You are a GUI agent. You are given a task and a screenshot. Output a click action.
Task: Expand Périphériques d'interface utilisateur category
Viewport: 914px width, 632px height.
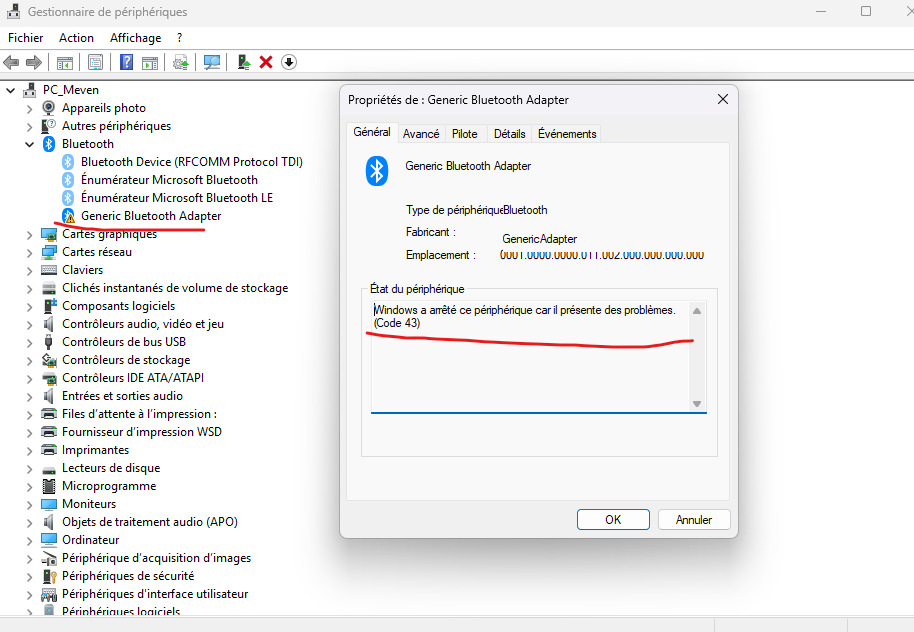tap(30, 595)
